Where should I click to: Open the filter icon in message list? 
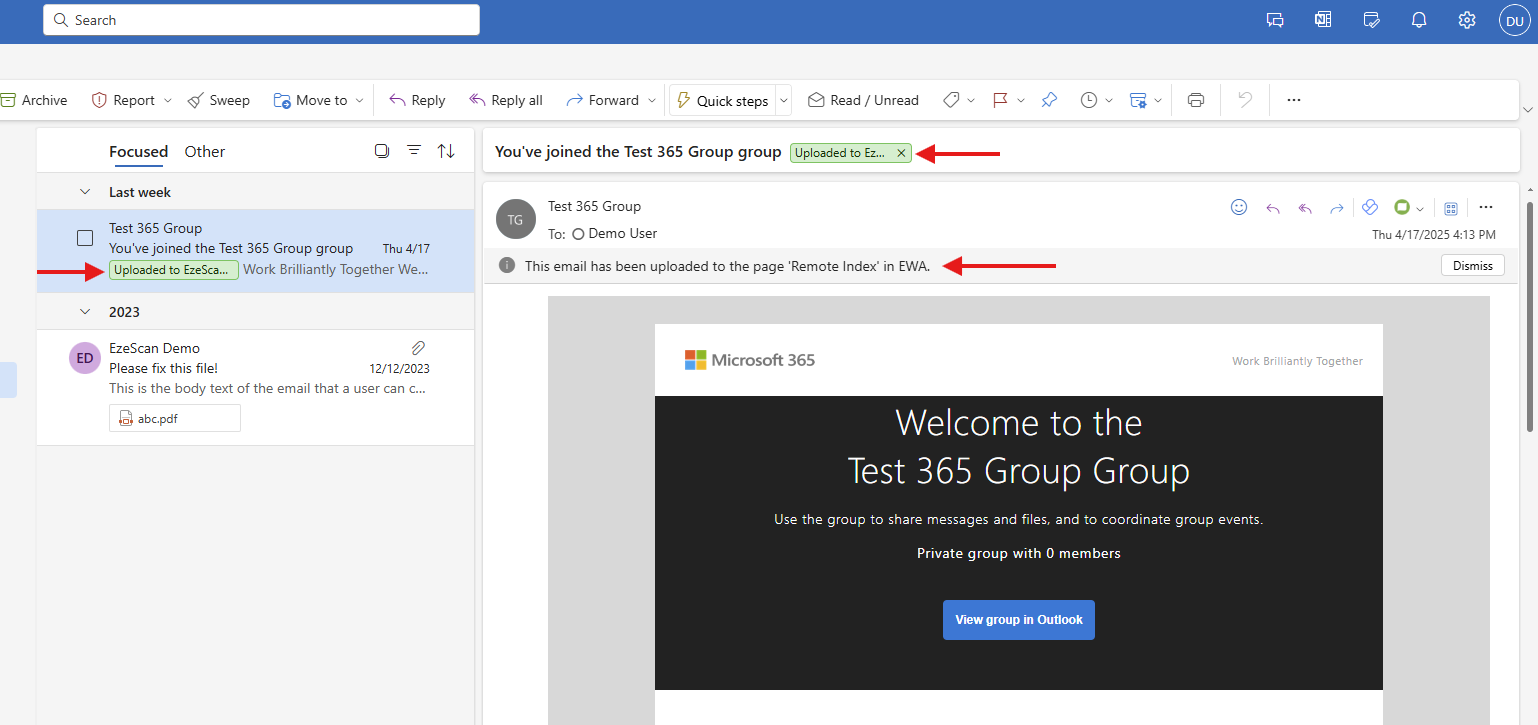414,151
